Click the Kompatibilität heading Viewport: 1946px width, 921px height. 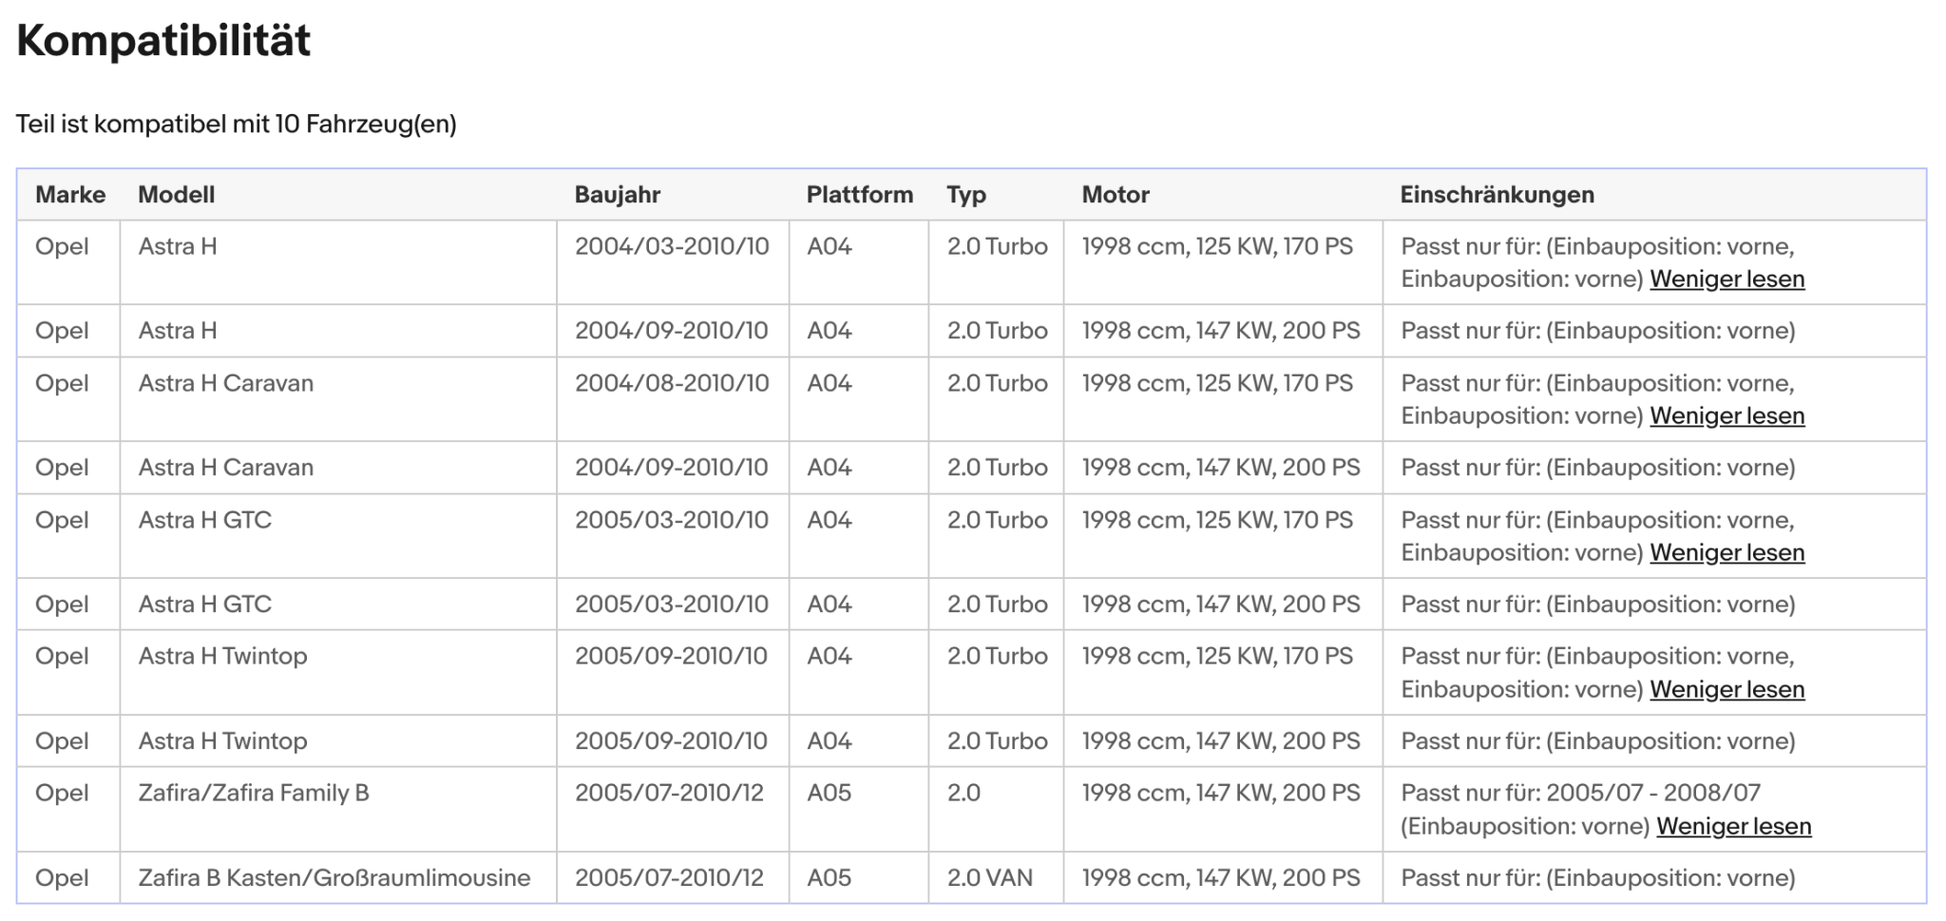tap(163, 41)
